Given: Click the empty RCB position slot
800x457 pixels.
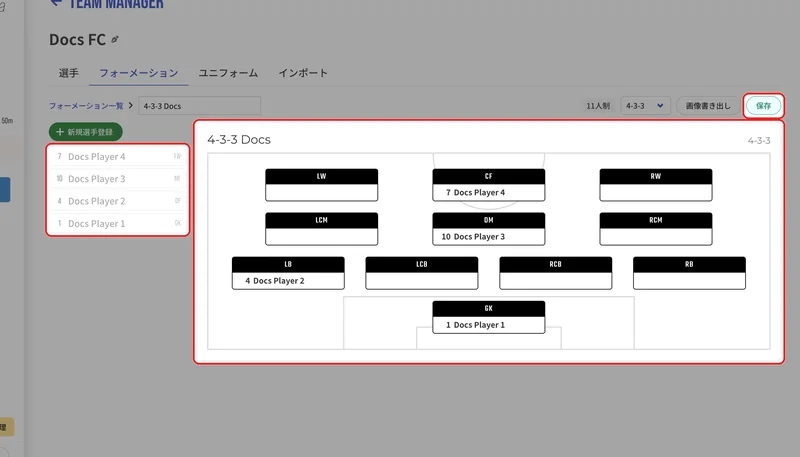Looking at the screenshot, I should 556,273.
